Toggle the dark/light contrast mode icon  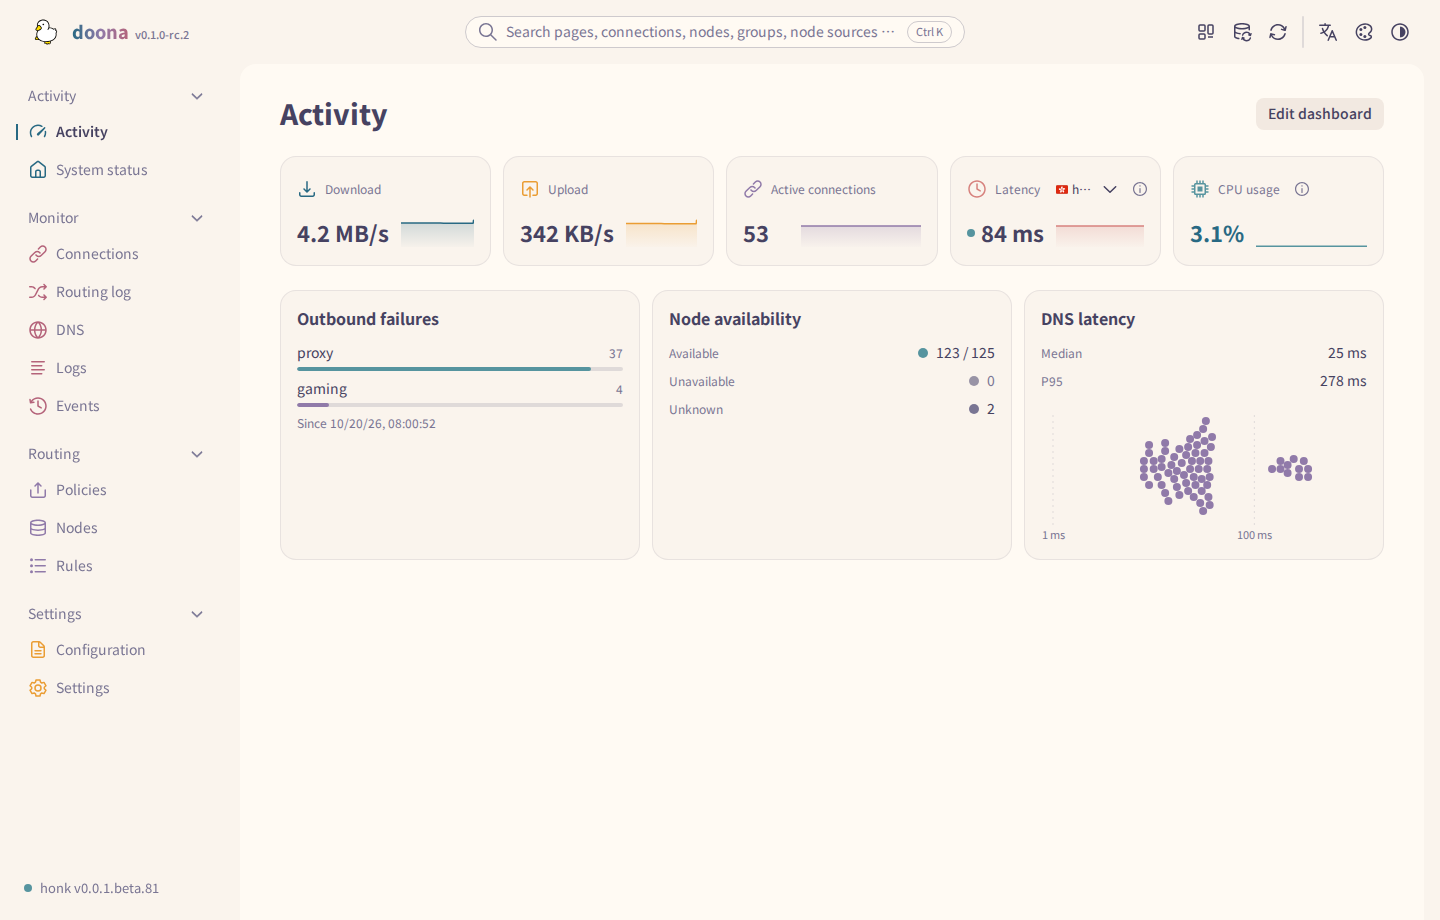1400,32
